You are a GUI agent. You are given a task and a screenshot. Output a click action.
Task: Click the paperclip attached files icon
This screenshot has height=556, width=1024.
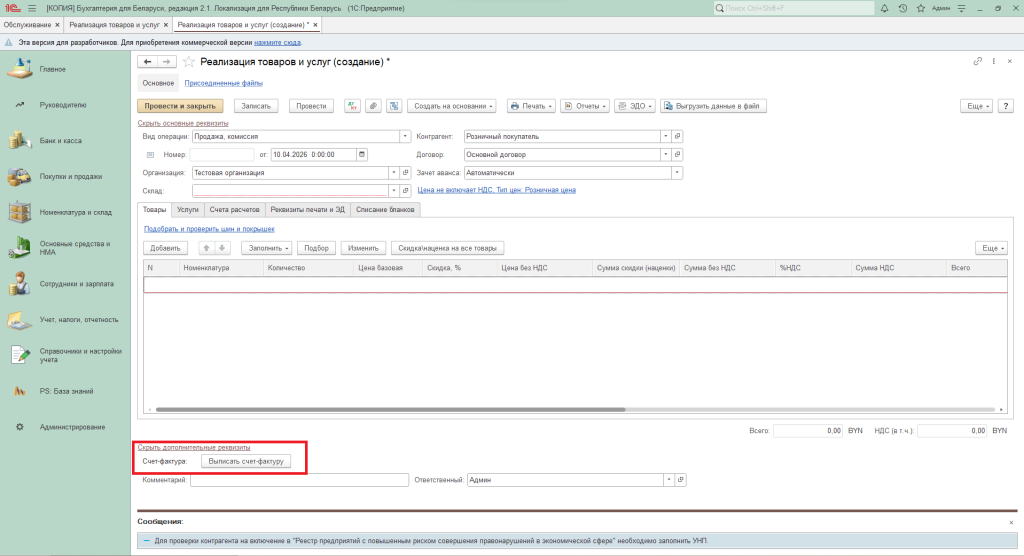point(373,105)
